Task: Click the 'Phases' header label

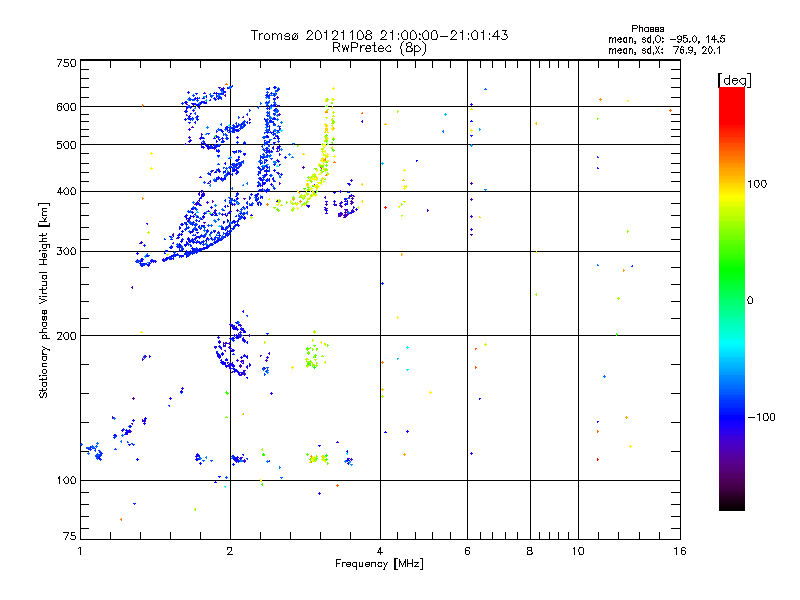Action: (647, 29)
